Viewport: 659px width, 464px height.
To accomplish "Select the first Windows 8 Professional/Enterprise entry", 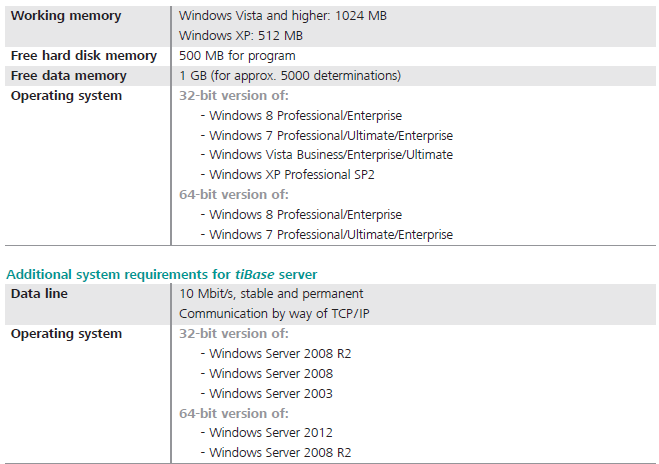I will coord(302,116).
